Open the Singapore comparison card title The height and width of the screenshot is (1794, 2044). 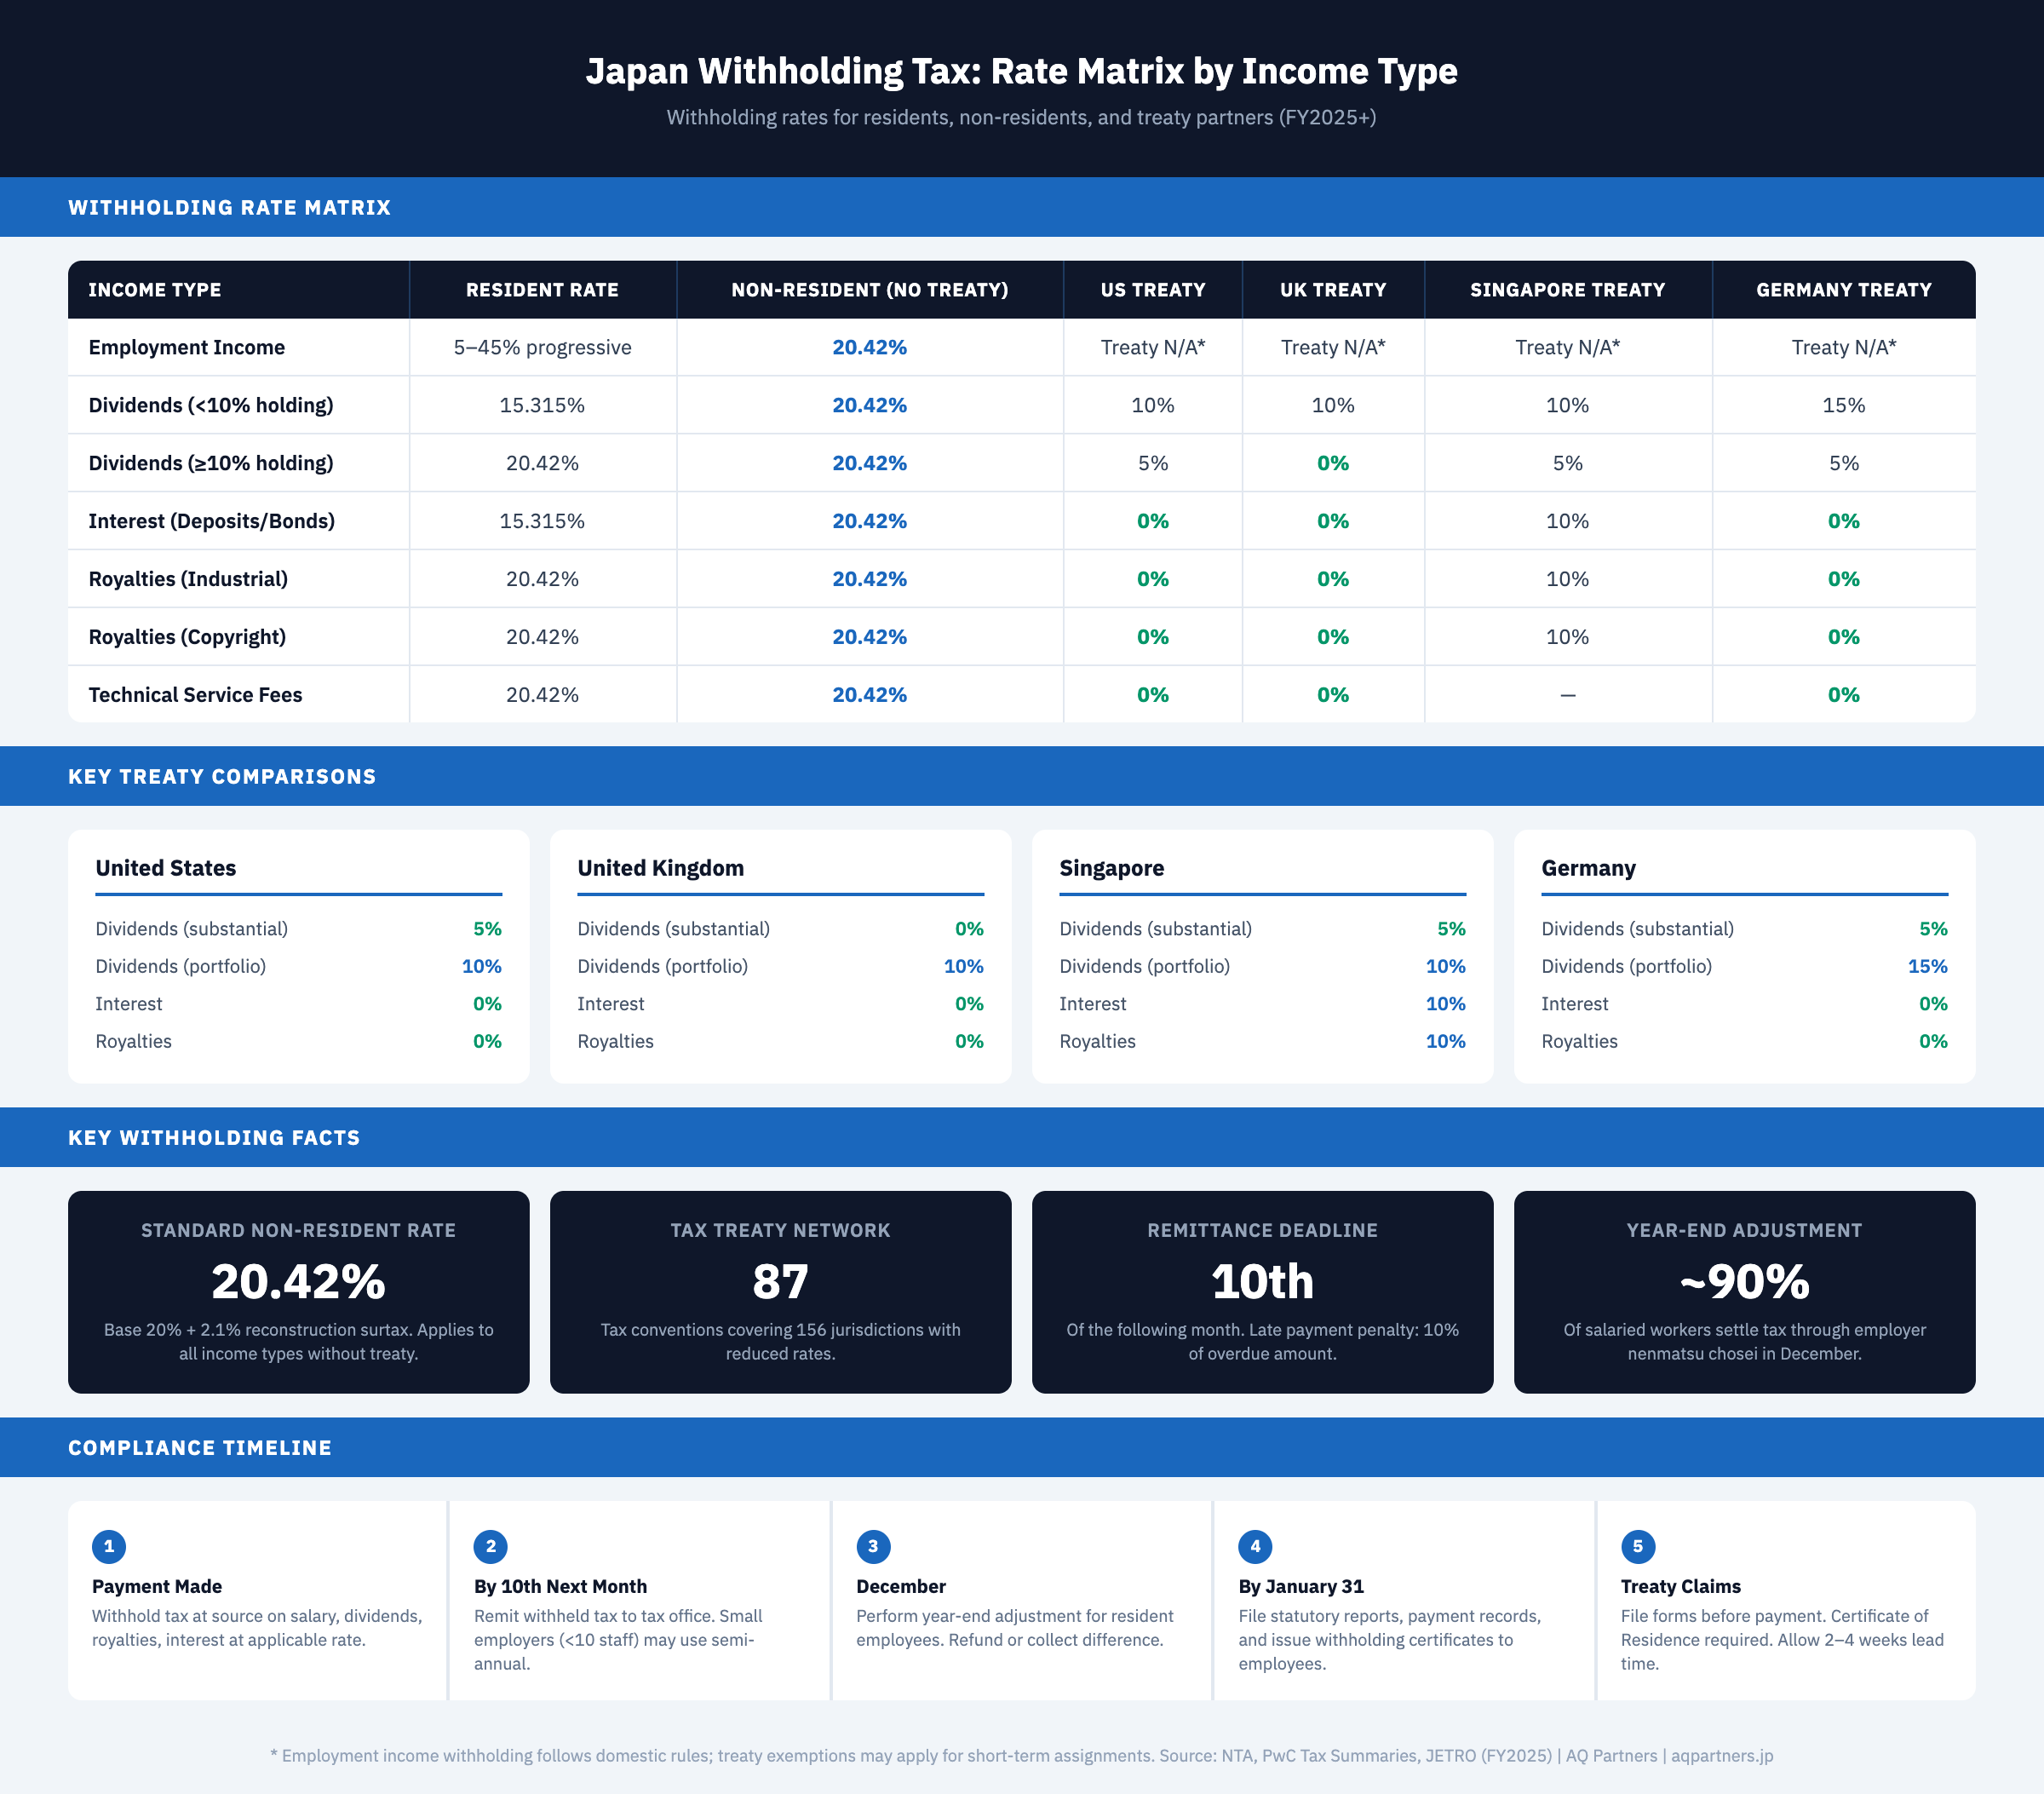pos(1111,868)
